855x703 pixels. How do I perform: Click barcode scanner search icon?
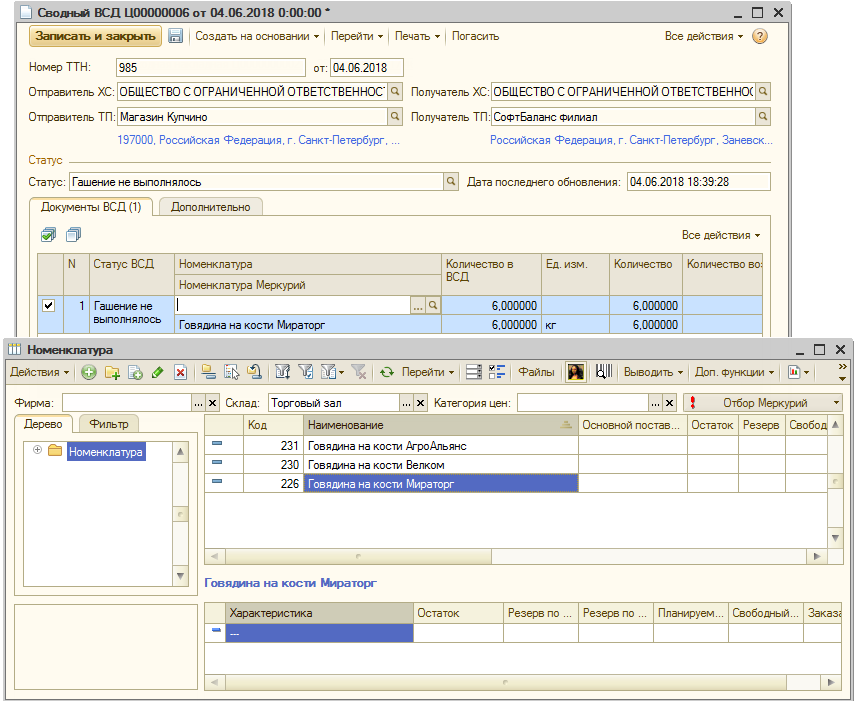(x=604, y=372)
